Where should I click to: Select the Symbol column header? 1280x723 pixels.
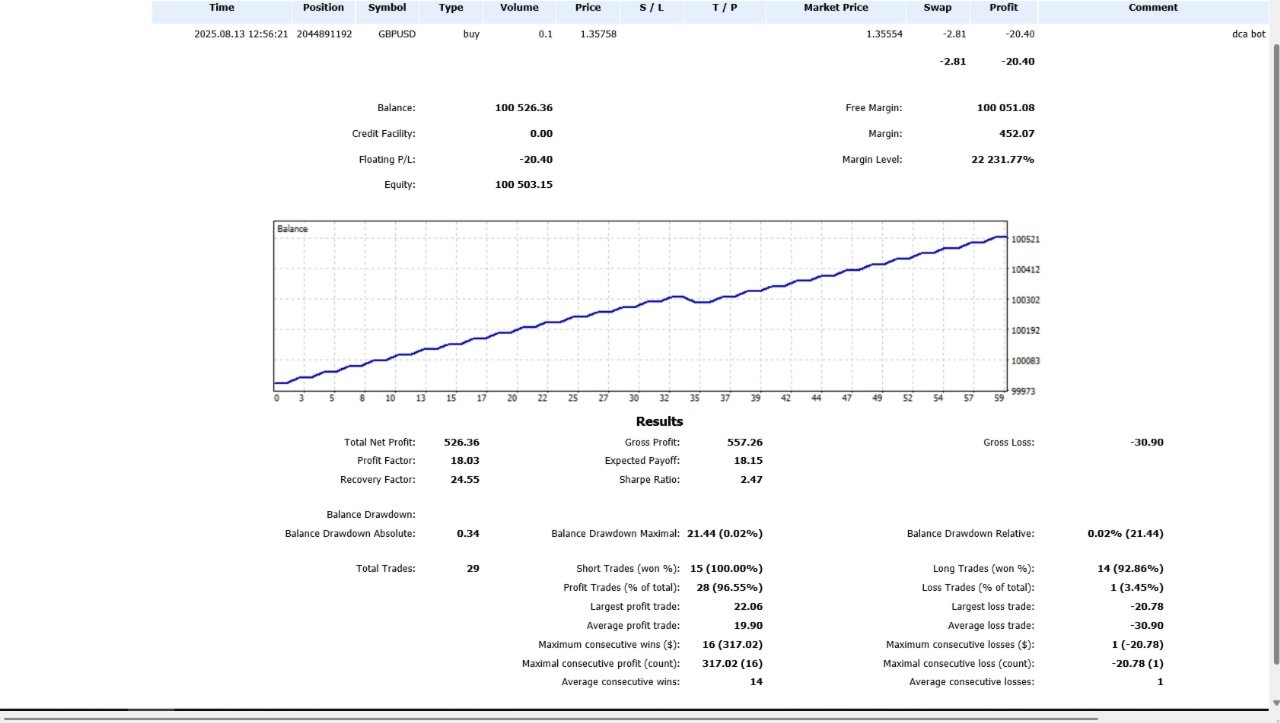(x=387, y=8)
